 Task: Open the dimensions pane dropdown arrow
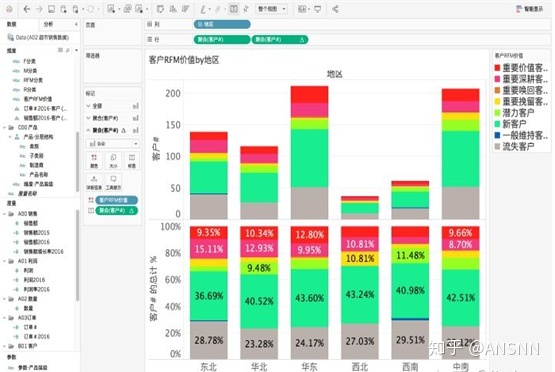[x=76, y=50]
